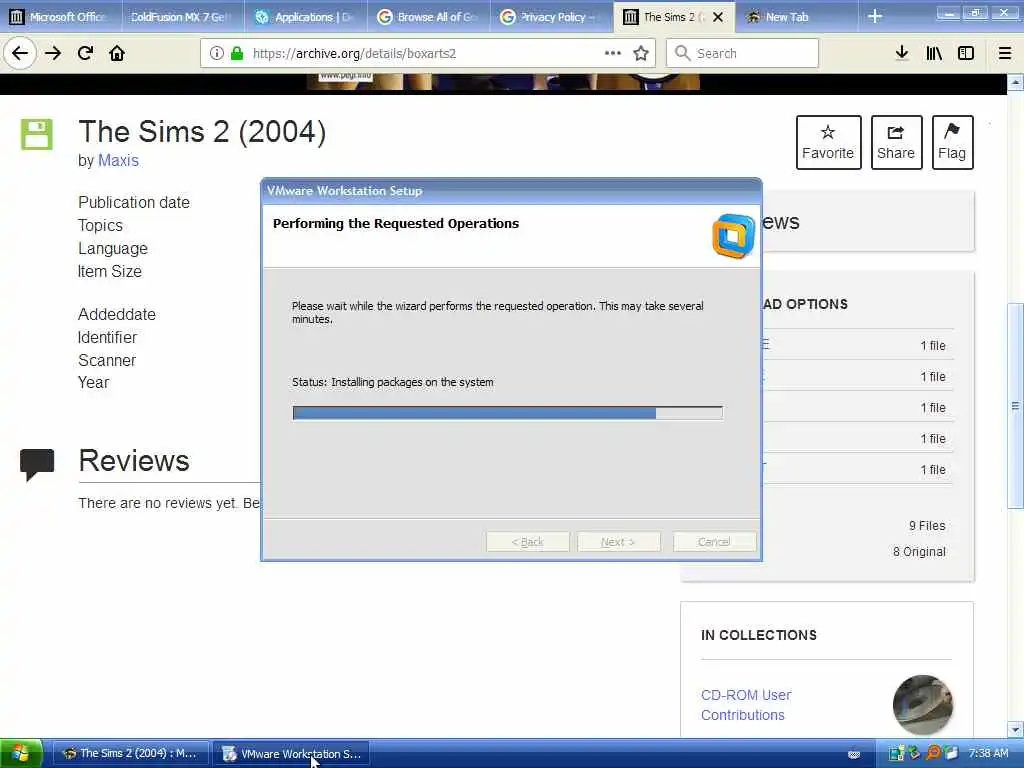
Task: Click the installation progress bar
Action: (x=507, y=413)
